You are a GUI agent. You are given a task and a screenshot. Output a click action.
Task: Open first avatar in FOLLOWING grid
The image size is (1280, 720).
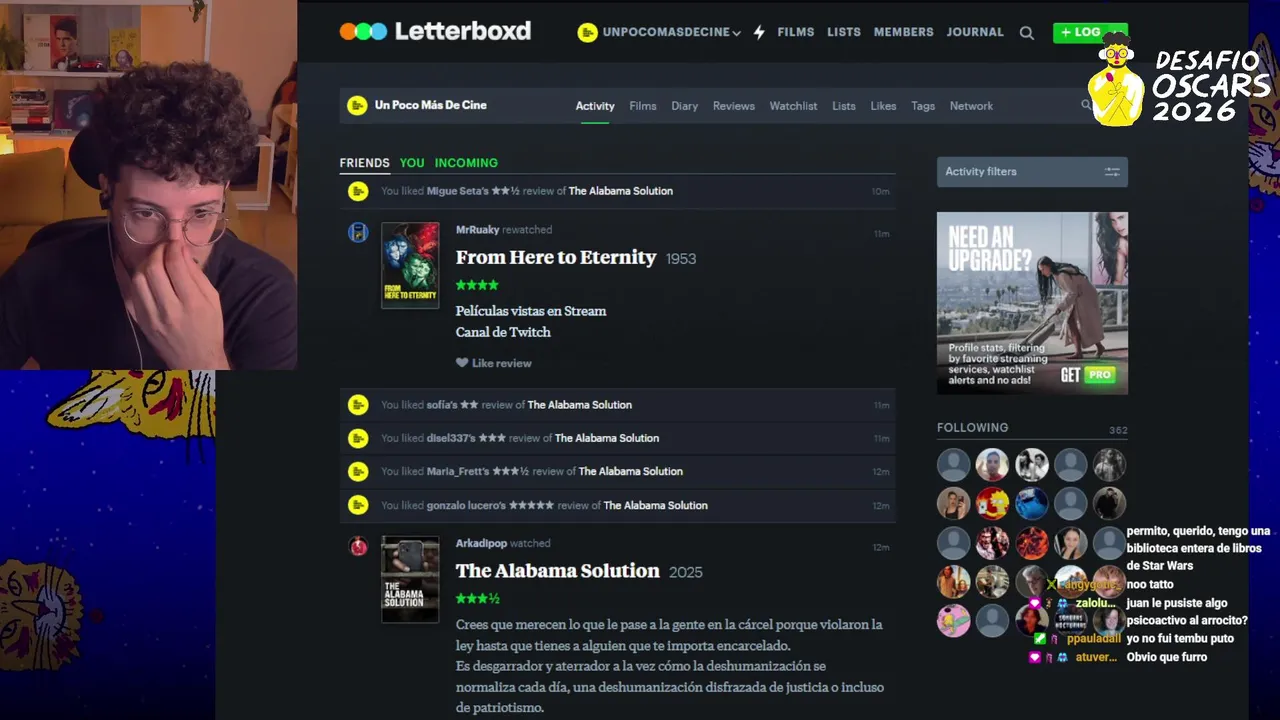(x=953, y=465)
